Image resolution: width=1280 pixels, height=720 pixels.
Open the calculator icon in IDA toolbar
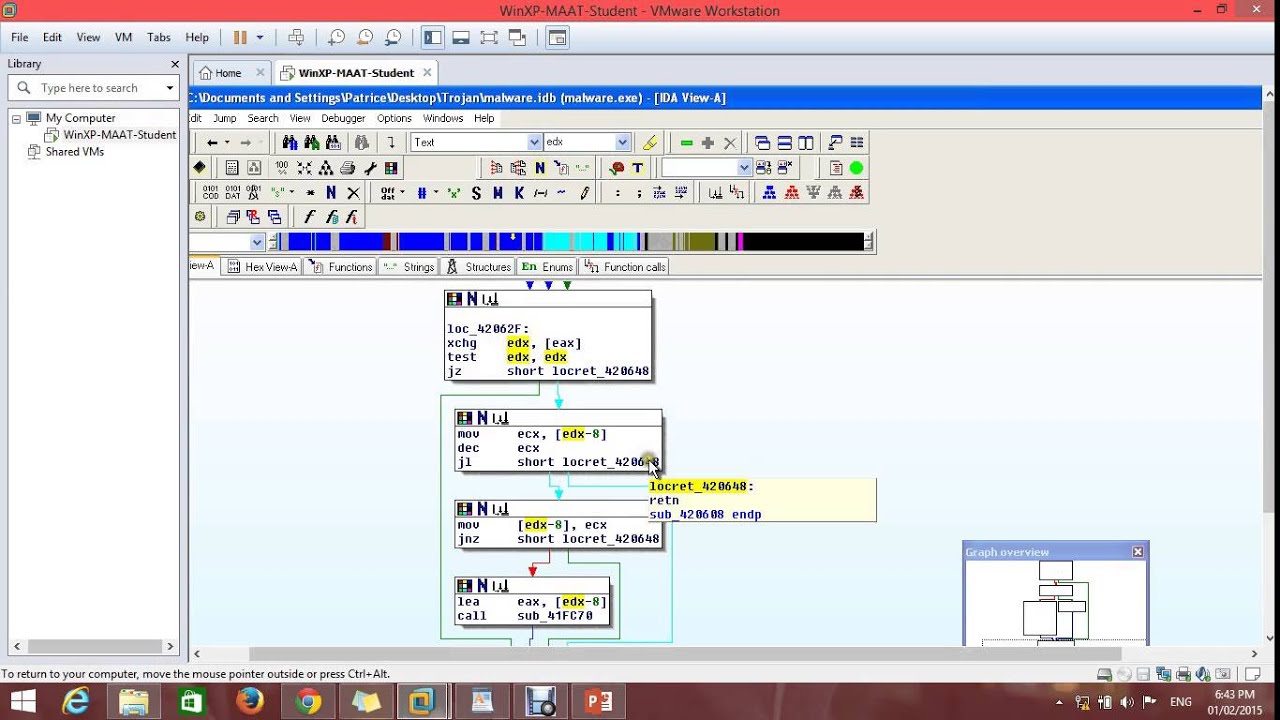pos(232,168)
